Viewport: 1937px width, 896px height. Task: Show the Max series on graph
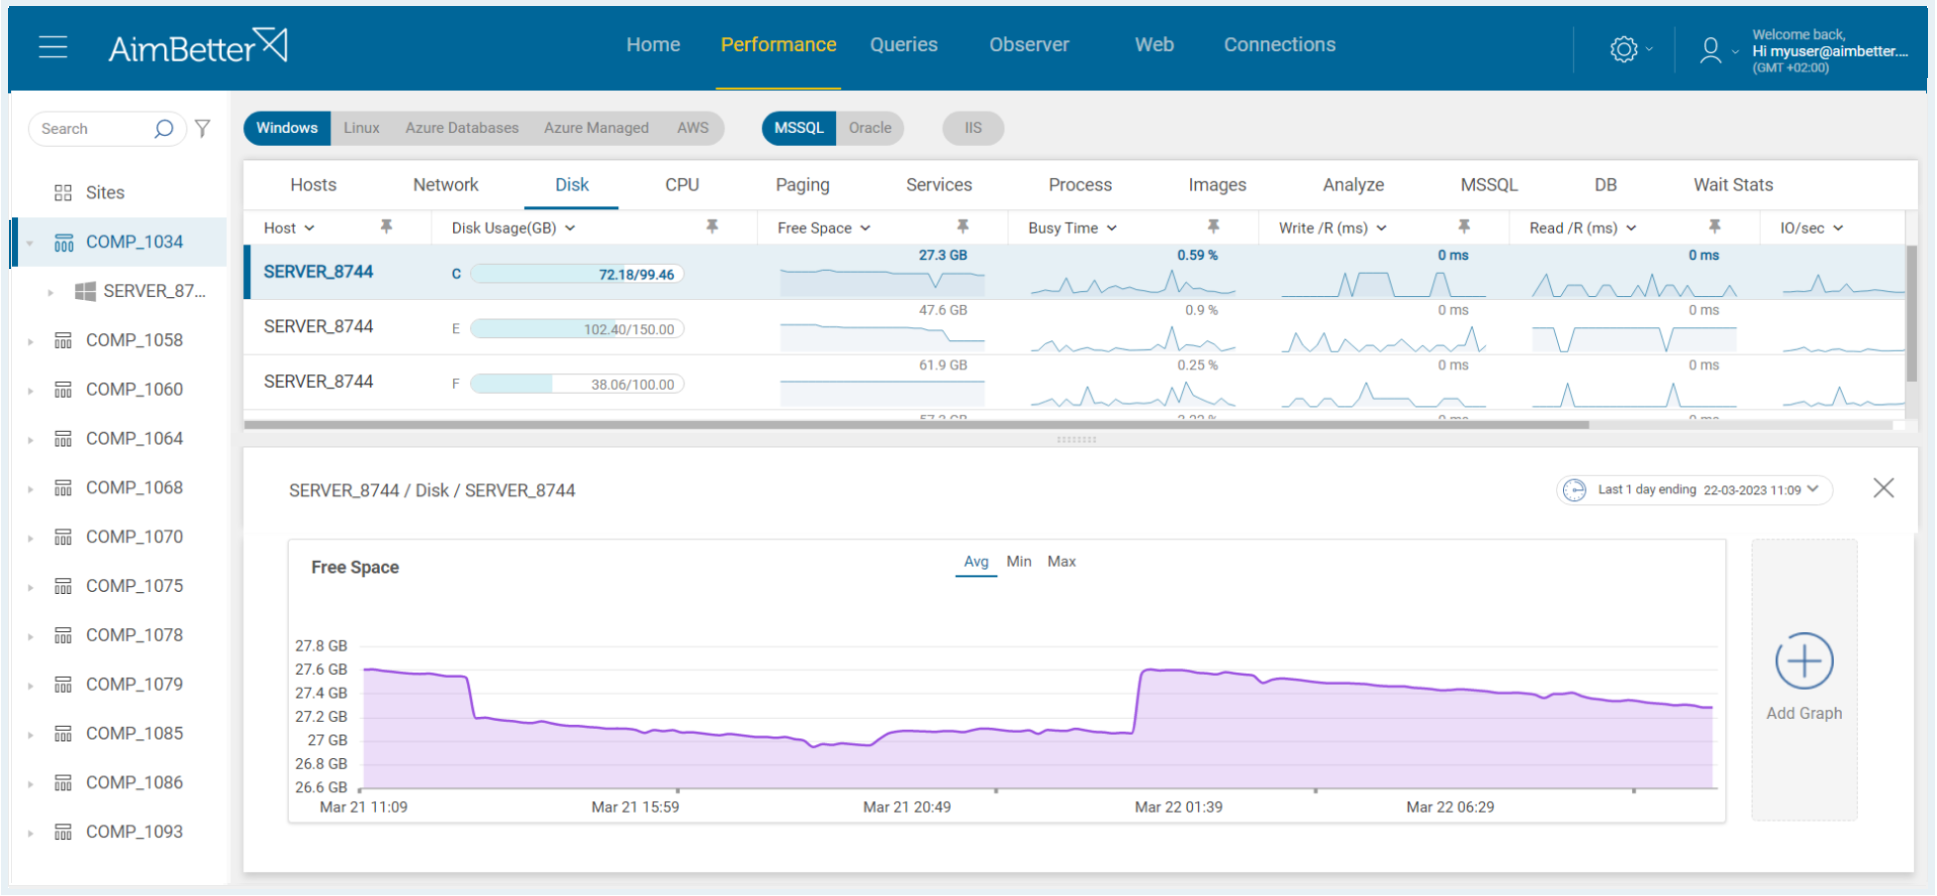1062,562
